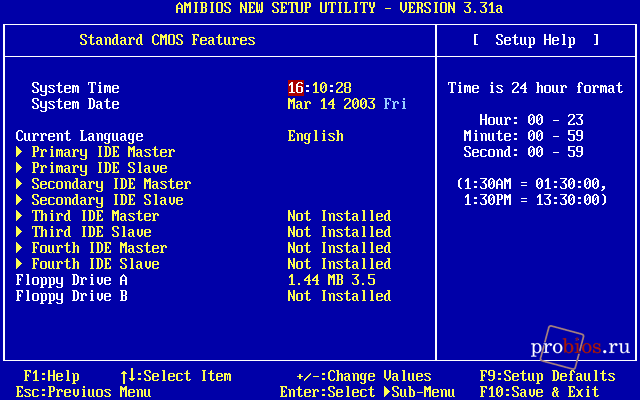Expand the Third IDE Master arrow

pyautogui.click(x=19, y=216)
